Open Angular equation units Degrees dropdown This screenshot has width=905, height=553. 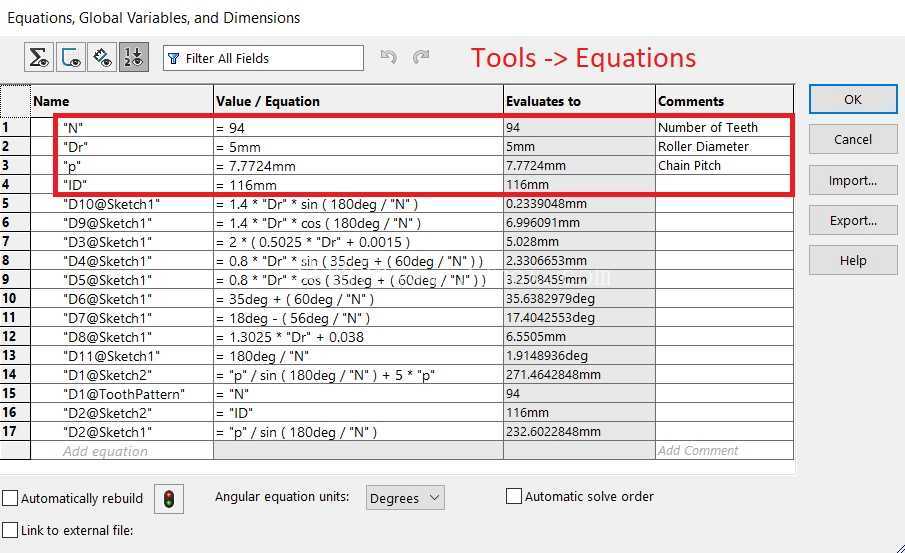tap(405, 498)
